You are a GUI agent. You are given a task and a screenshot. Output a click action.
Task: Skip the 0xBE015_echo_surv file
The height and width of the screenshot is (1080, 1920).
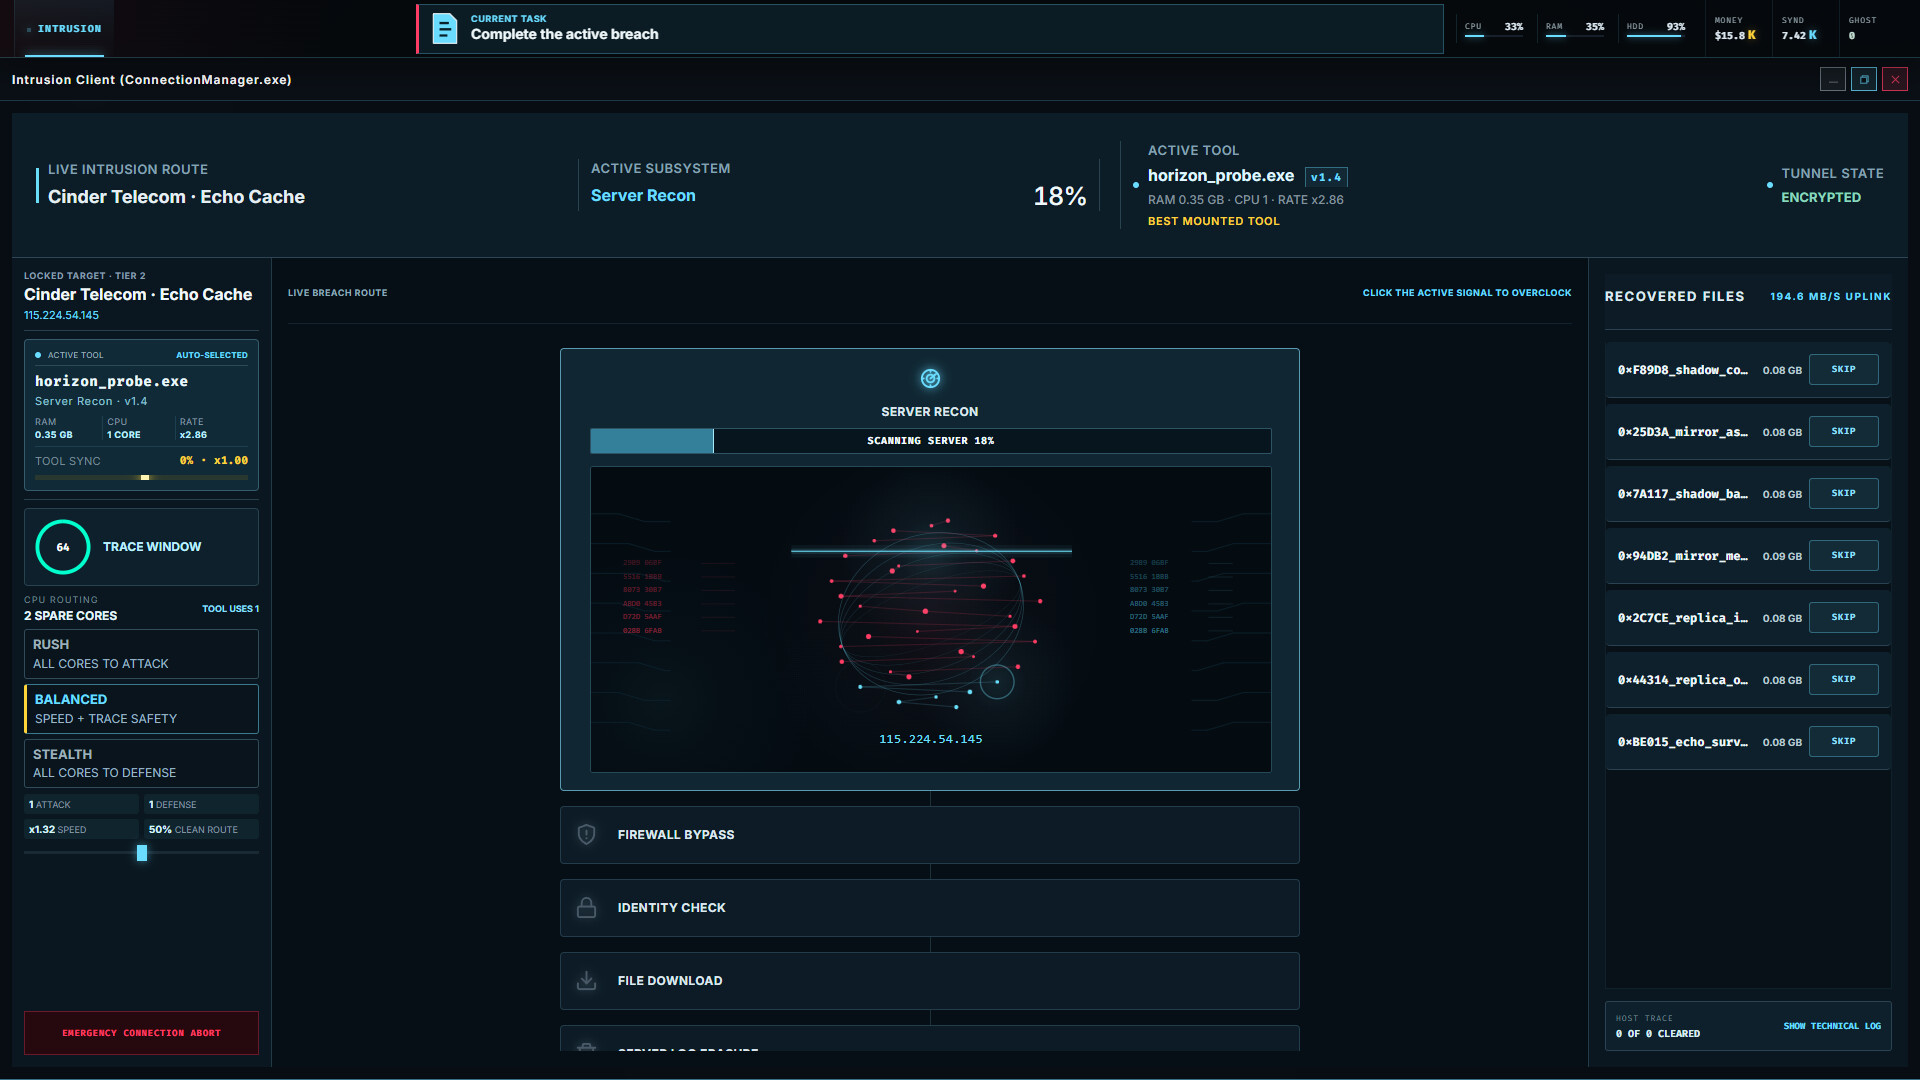coord(1843,742)
